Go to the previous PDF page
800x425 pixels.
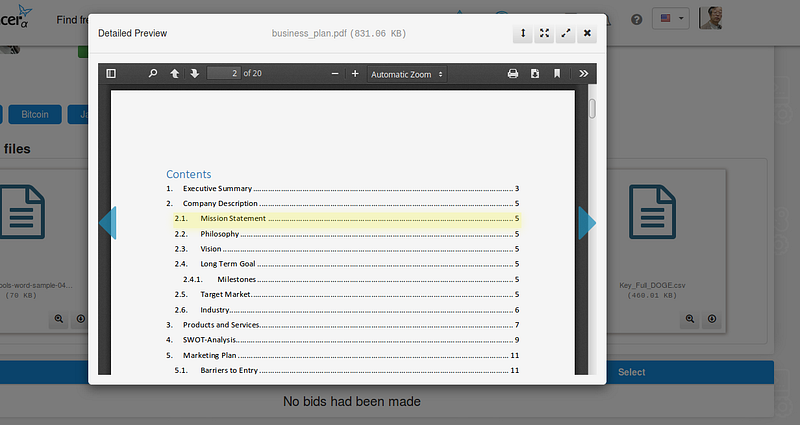[x=174, y=73]
